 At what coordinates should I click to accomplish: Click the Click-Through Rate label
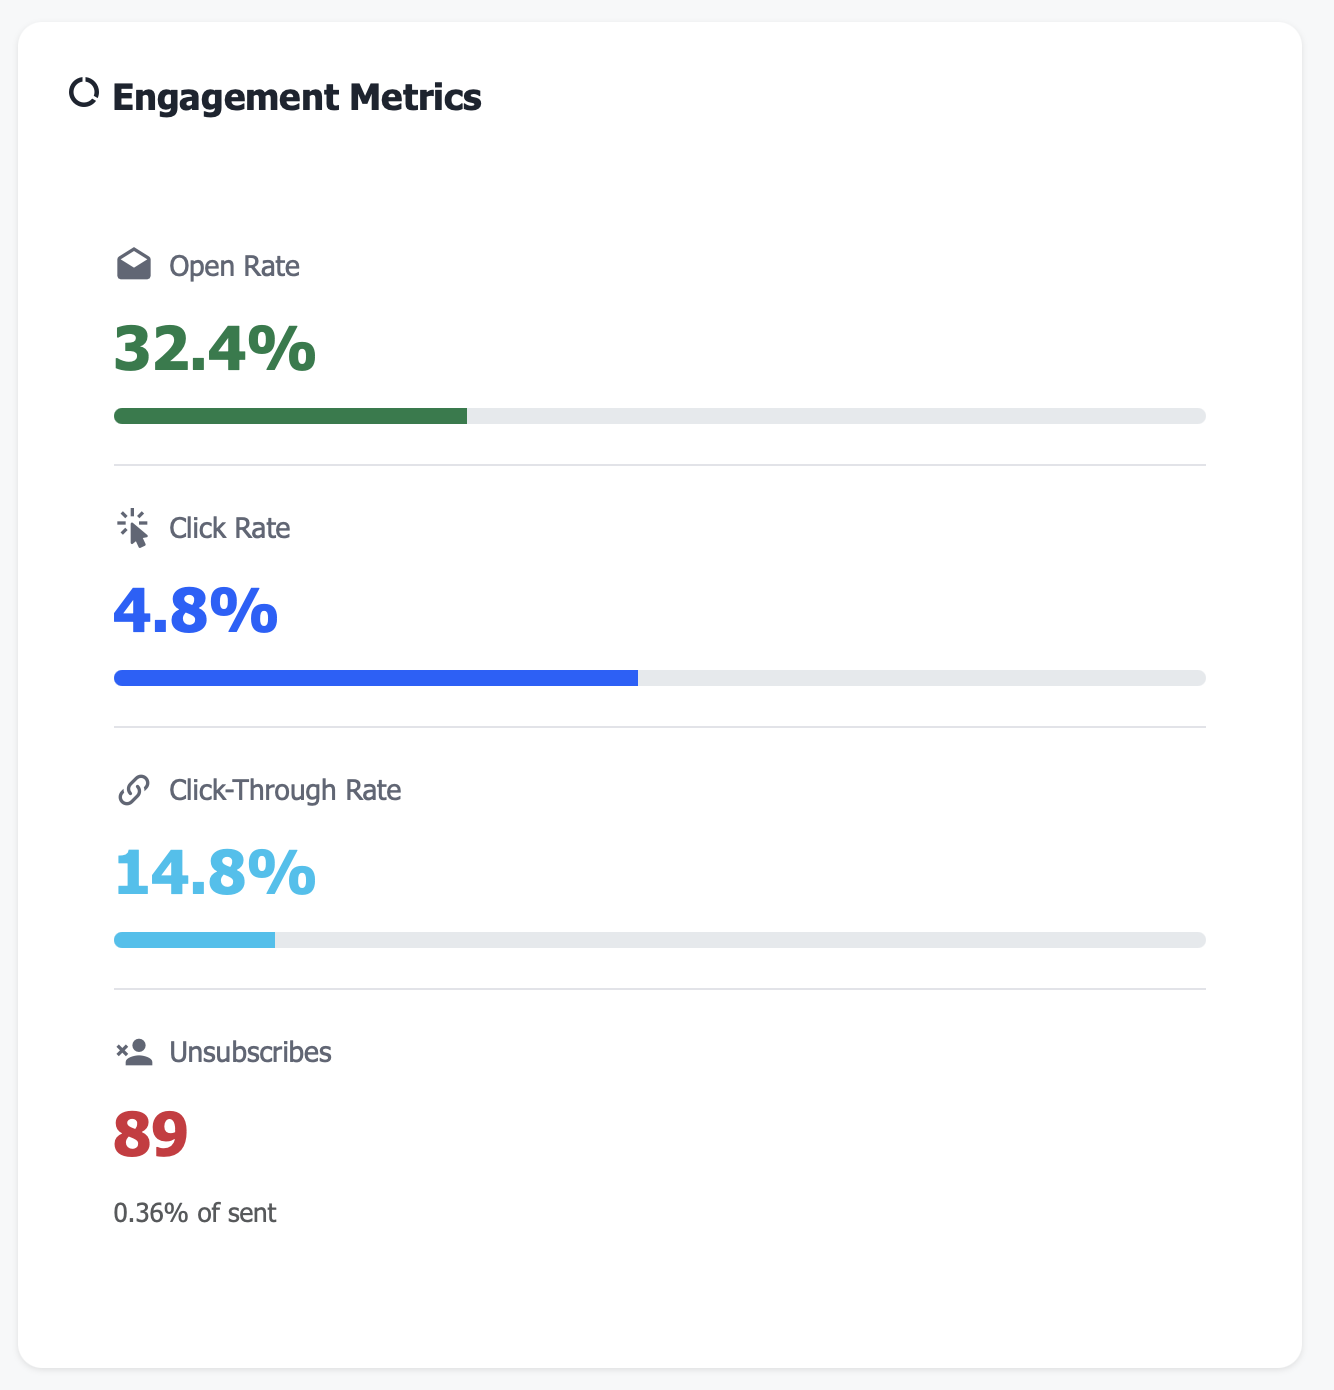(284, 790)
